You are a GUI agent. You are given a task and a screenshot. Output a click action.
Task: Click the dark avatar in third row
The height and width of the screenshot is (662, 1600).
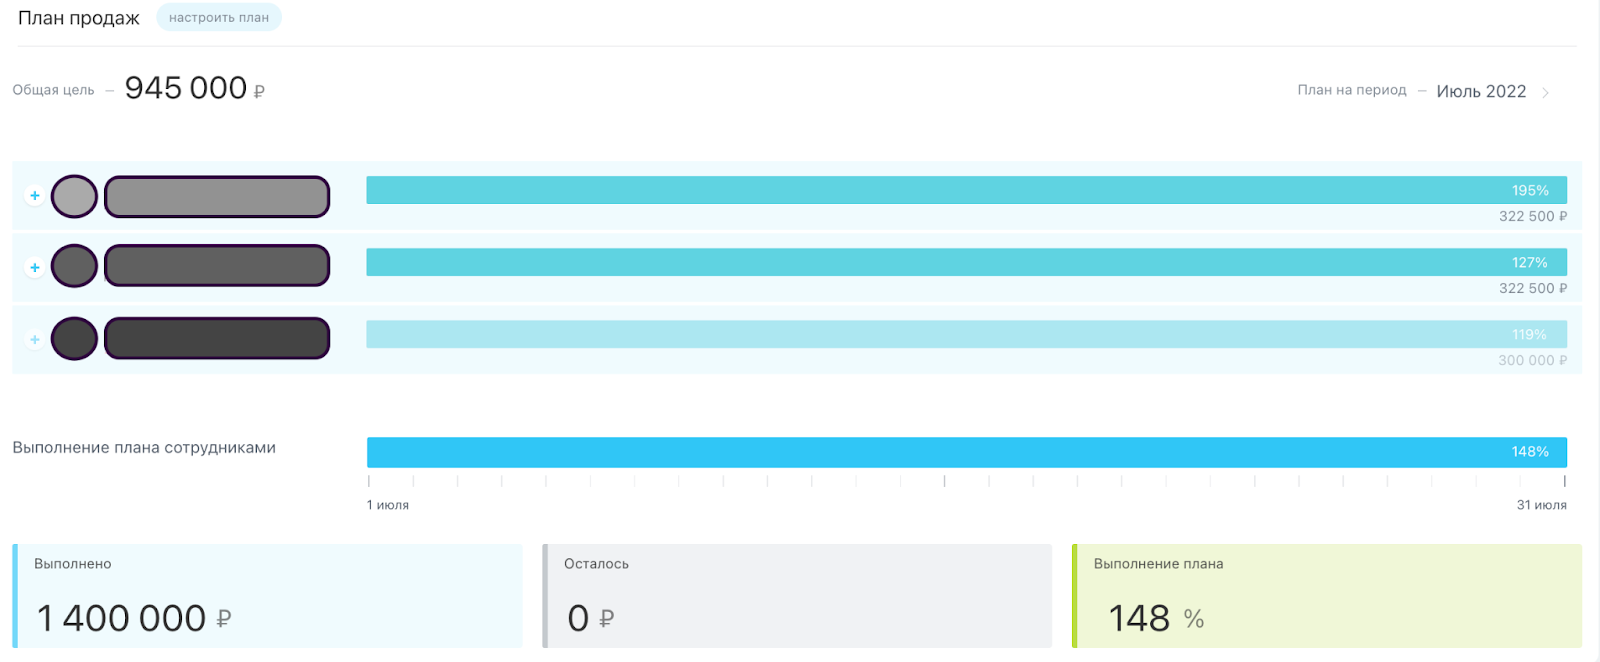(x=74, y=338)
